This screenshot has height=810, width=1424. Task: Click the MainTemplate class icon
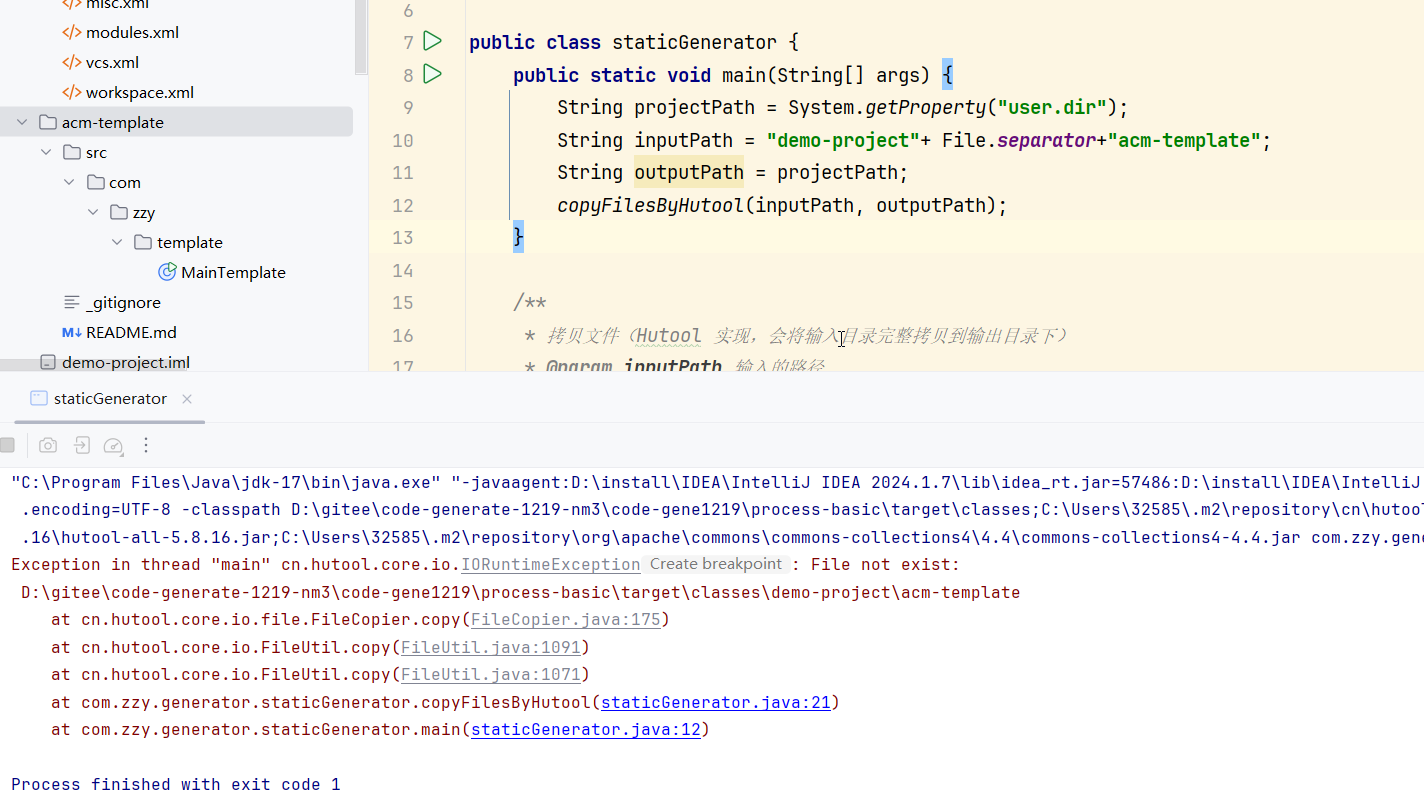coord(167,272)
